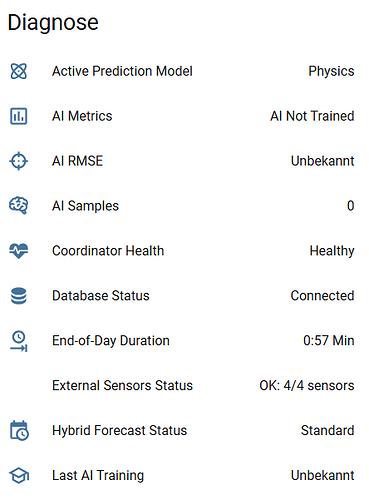This screenshot has width=369, height=500.
Task: Click the bar chart icon beside AI Metrics
Action: pos(19,116)
